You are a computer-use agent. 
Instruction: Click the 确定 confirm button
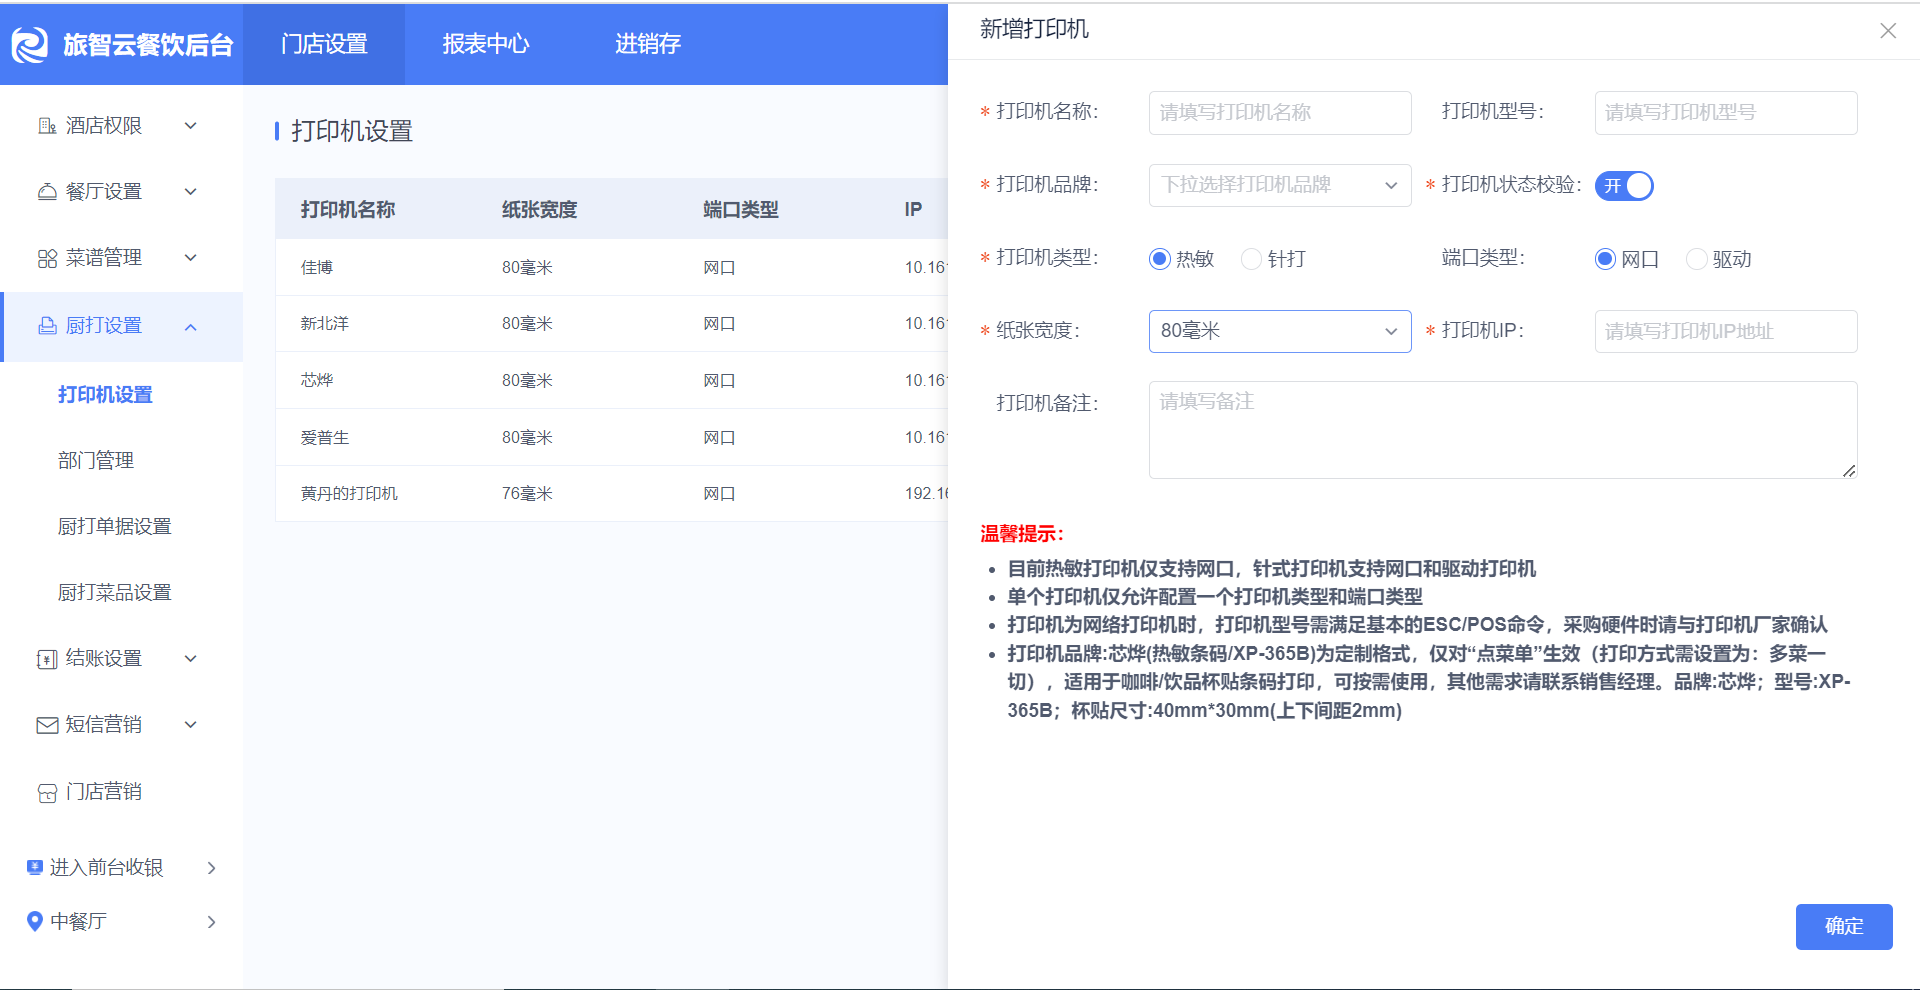click(x=1844, y=927)
